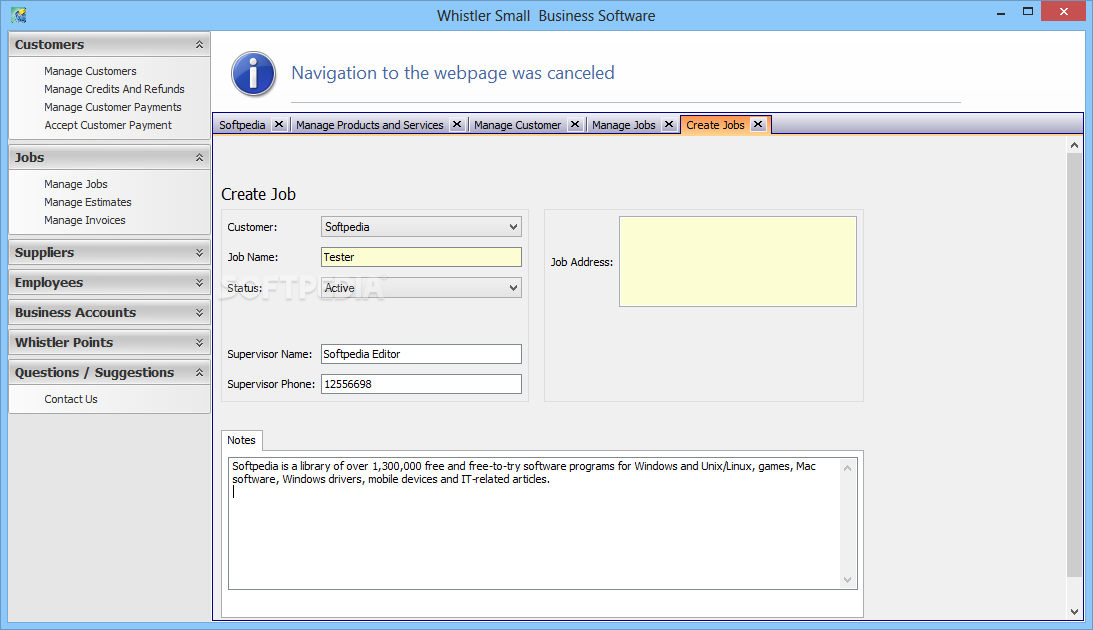
Task: Click the Supervisor Phone input field
Action: [x=421, y=384]
